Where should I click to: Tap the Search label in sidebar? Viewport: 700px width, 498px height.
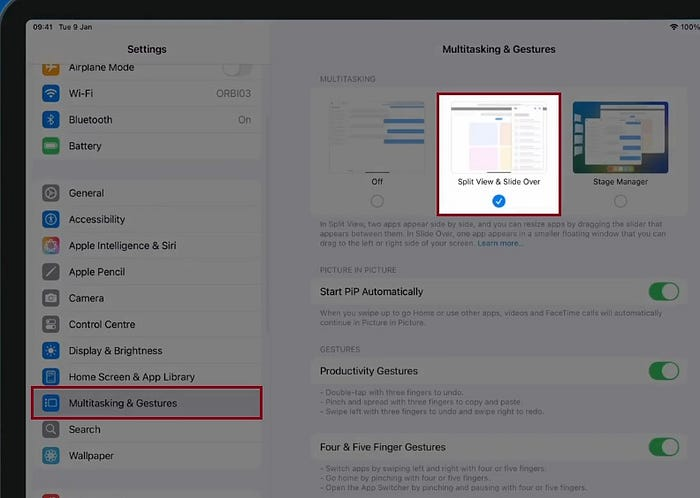(x=84, y=429)
